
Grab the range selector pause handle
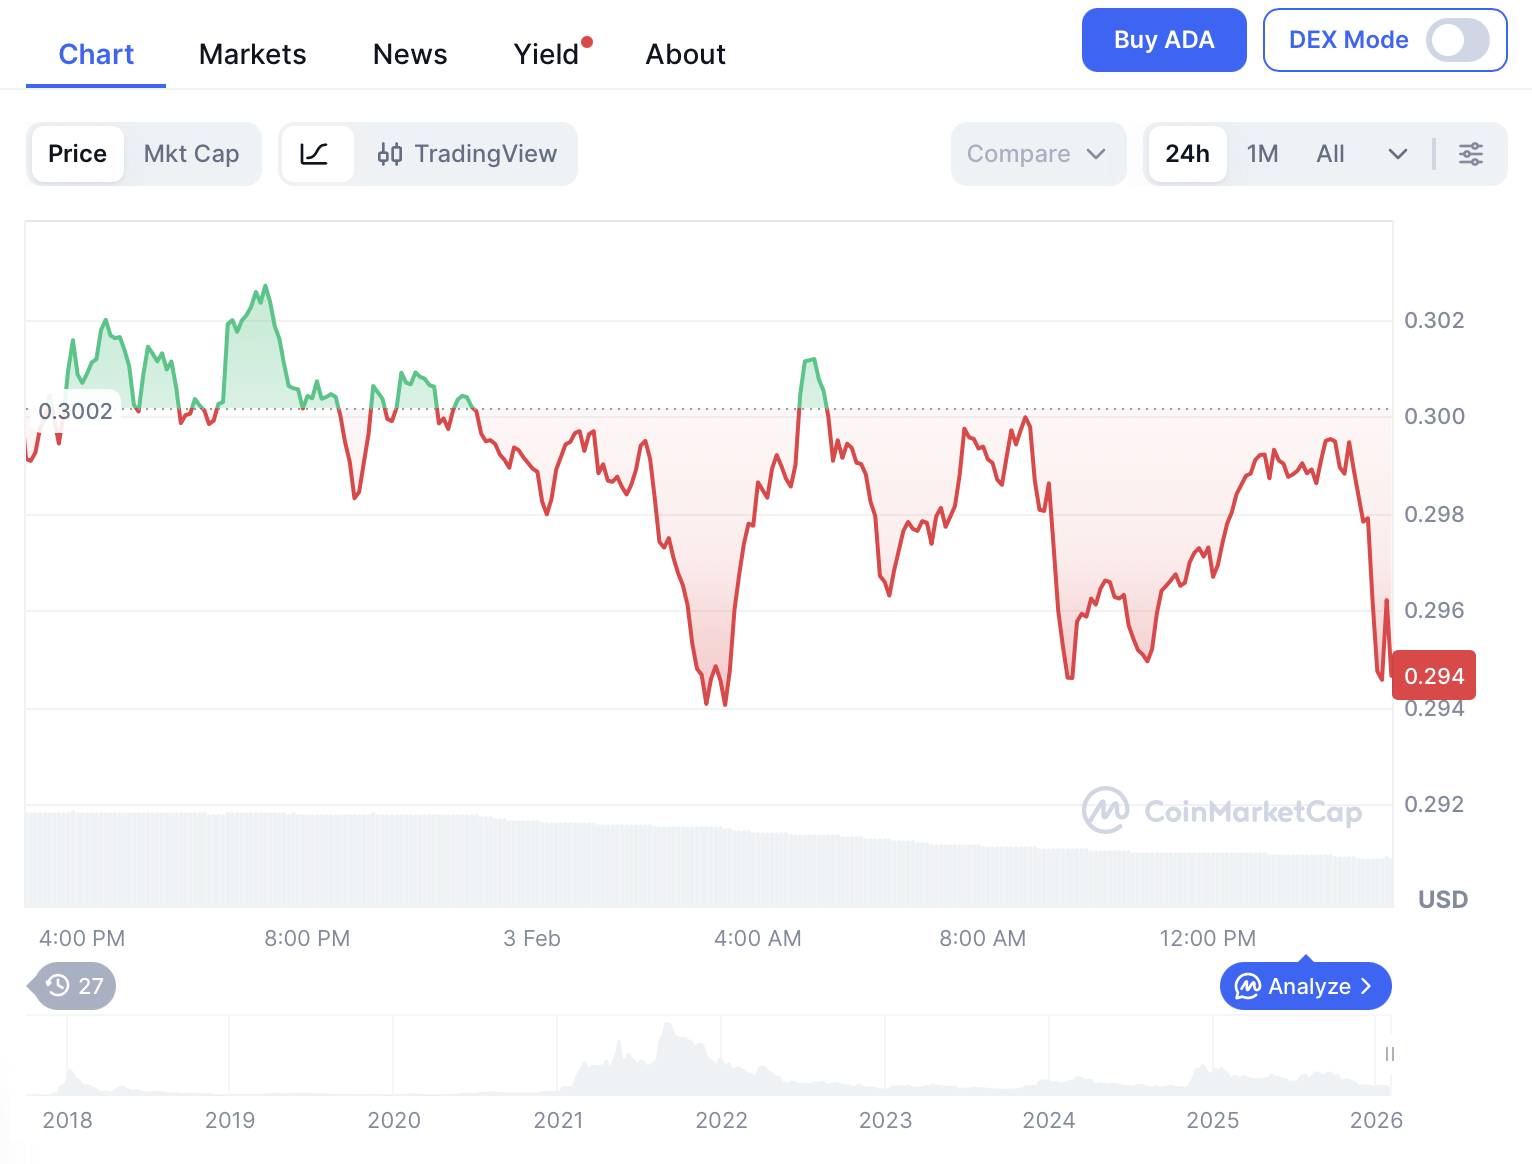[x=1389, y=1054]
